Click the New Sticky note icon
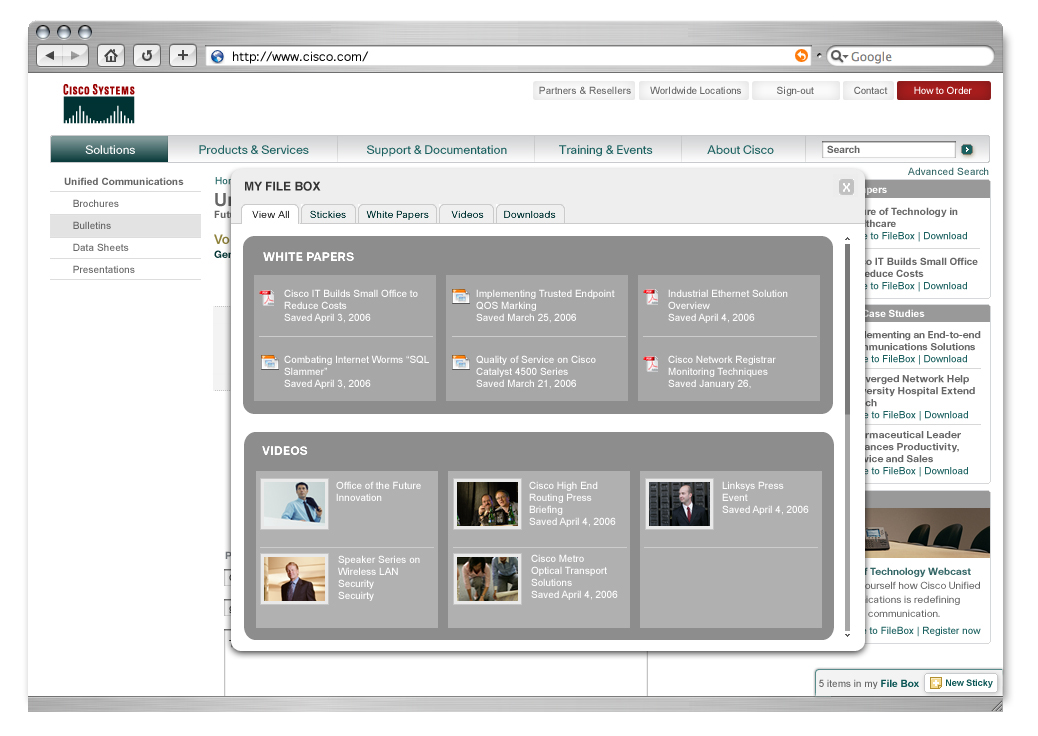The width and height of the screenshot is (1038, 736). tap(935, 683)
